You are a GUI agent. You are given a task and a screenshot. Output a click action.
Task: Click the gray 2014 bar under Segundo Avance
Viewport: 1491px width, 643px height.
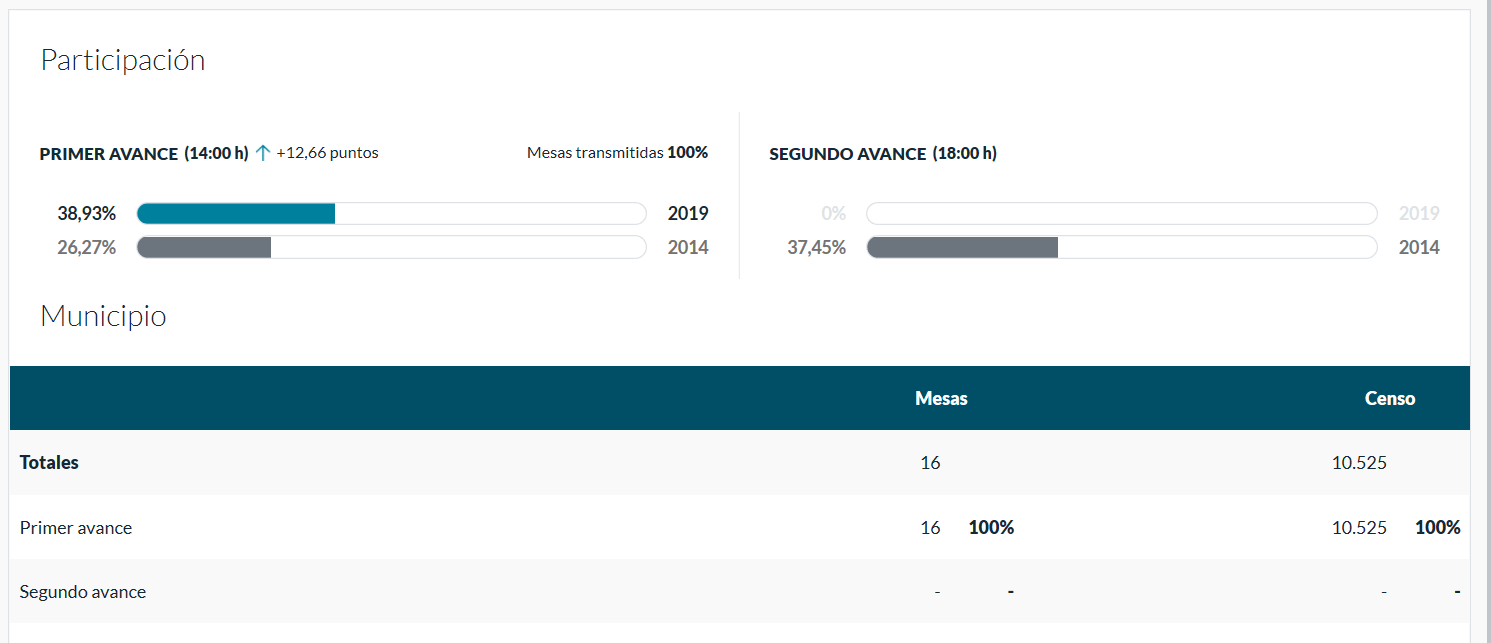[962, 248]
